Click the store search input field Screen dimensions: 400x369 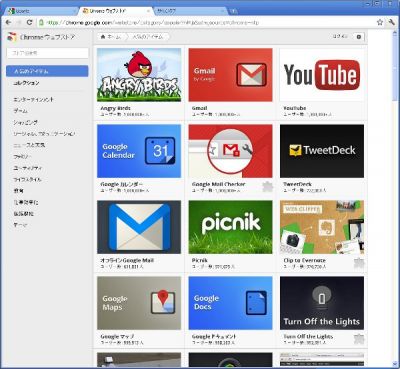[48, 53]
